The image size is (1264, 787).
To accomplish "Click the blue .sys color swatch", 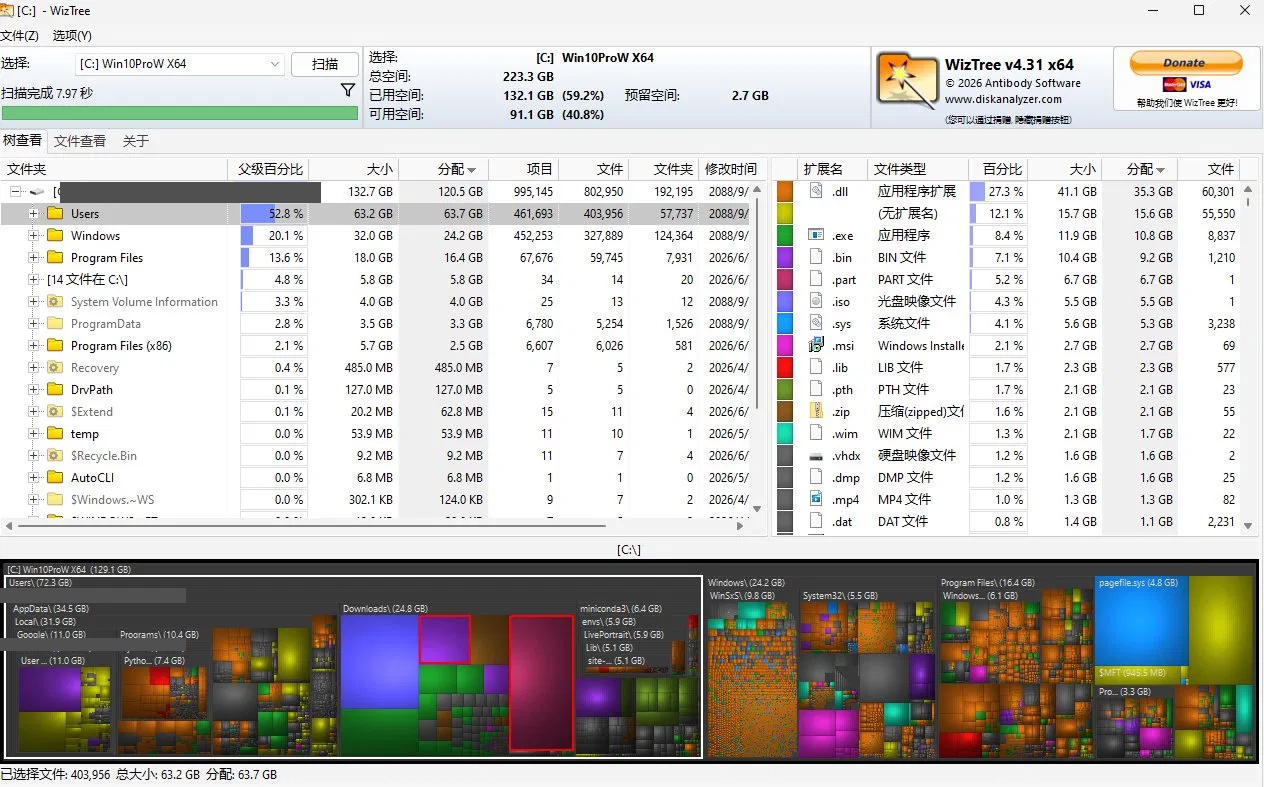I will (x=785, y=323).
